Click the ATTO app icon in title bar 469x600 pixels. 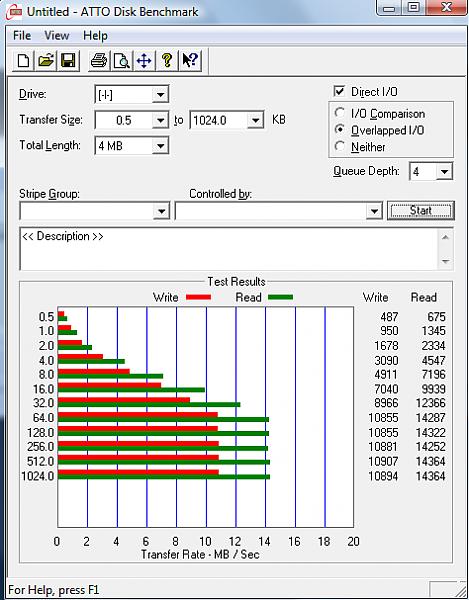point(13,11)
